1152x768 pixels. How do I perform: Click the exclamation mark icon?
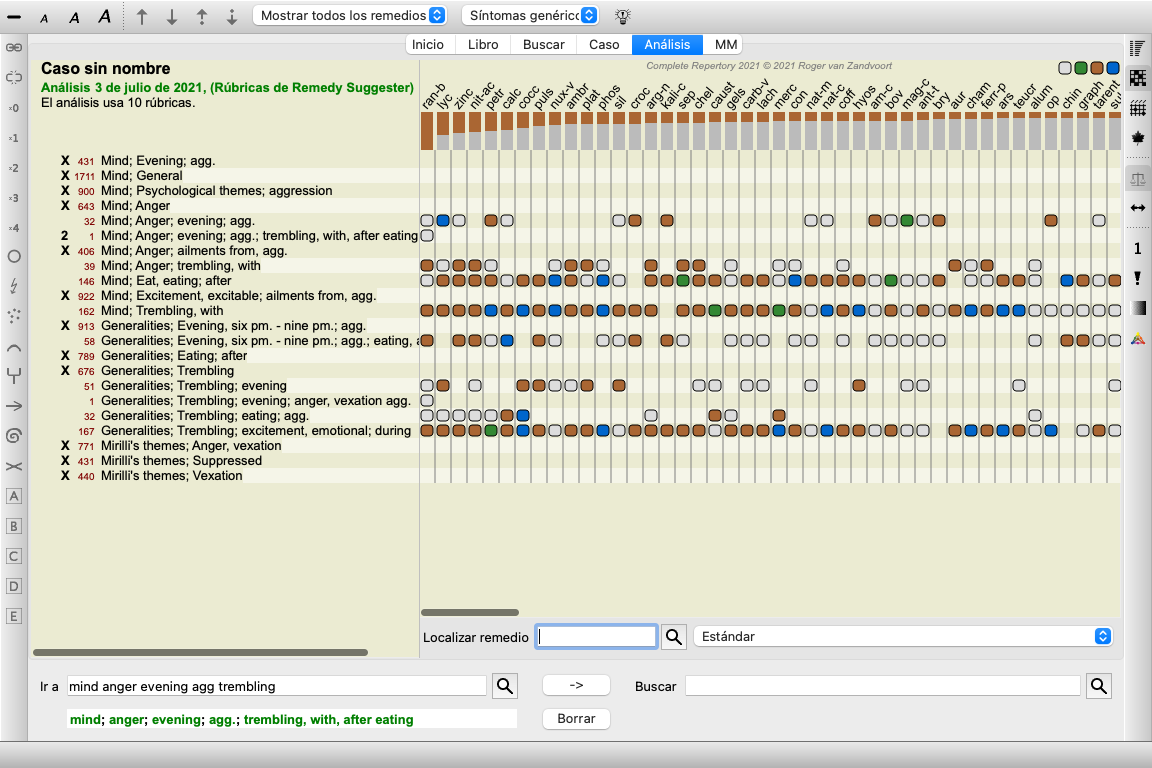pos(1137,278)
